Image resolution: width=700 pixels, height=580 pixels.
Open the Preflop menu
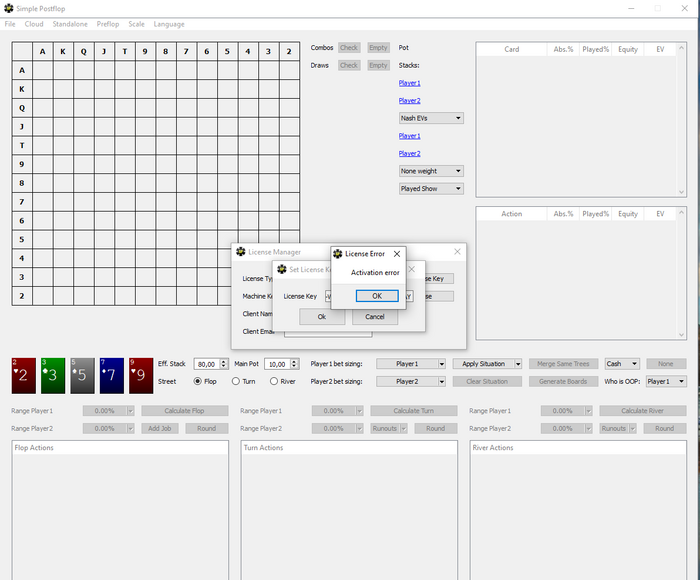(x=108, y=24)
